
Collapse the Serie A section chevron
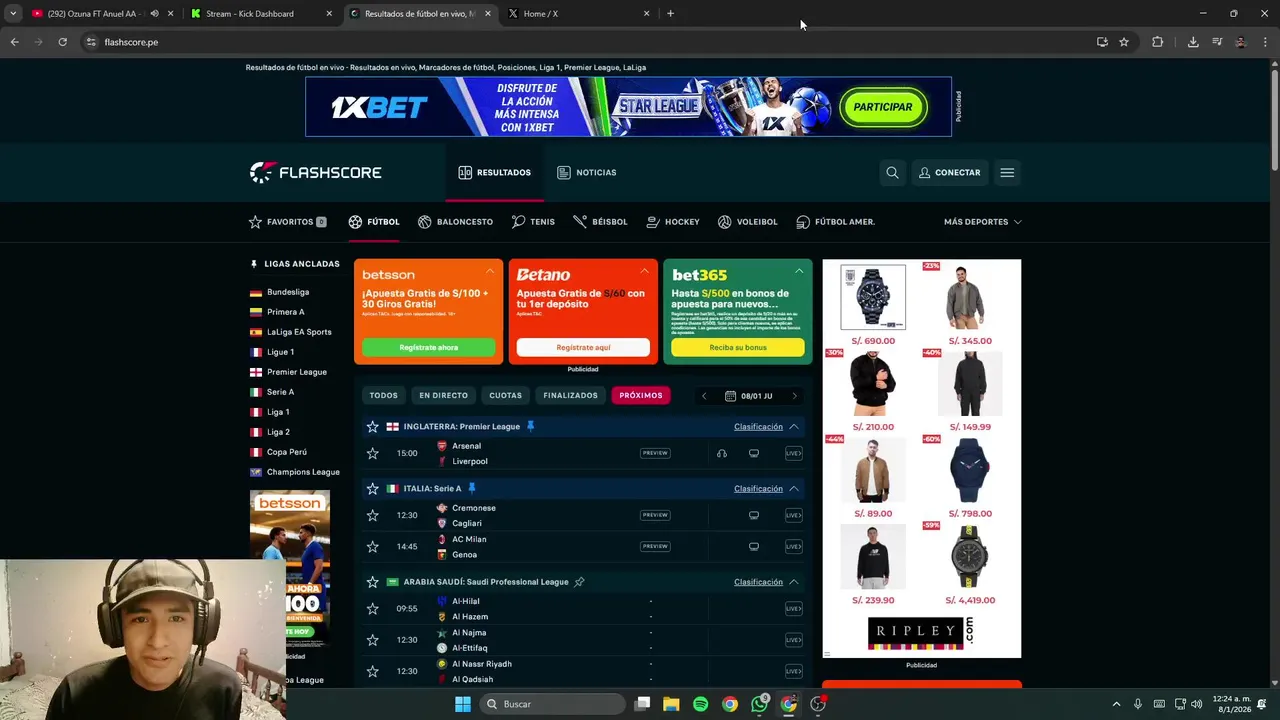[793, 489]
